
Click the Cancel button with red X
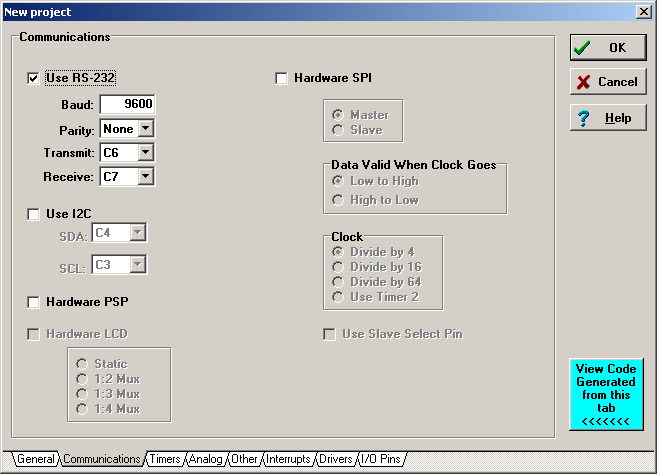[607, 82]
